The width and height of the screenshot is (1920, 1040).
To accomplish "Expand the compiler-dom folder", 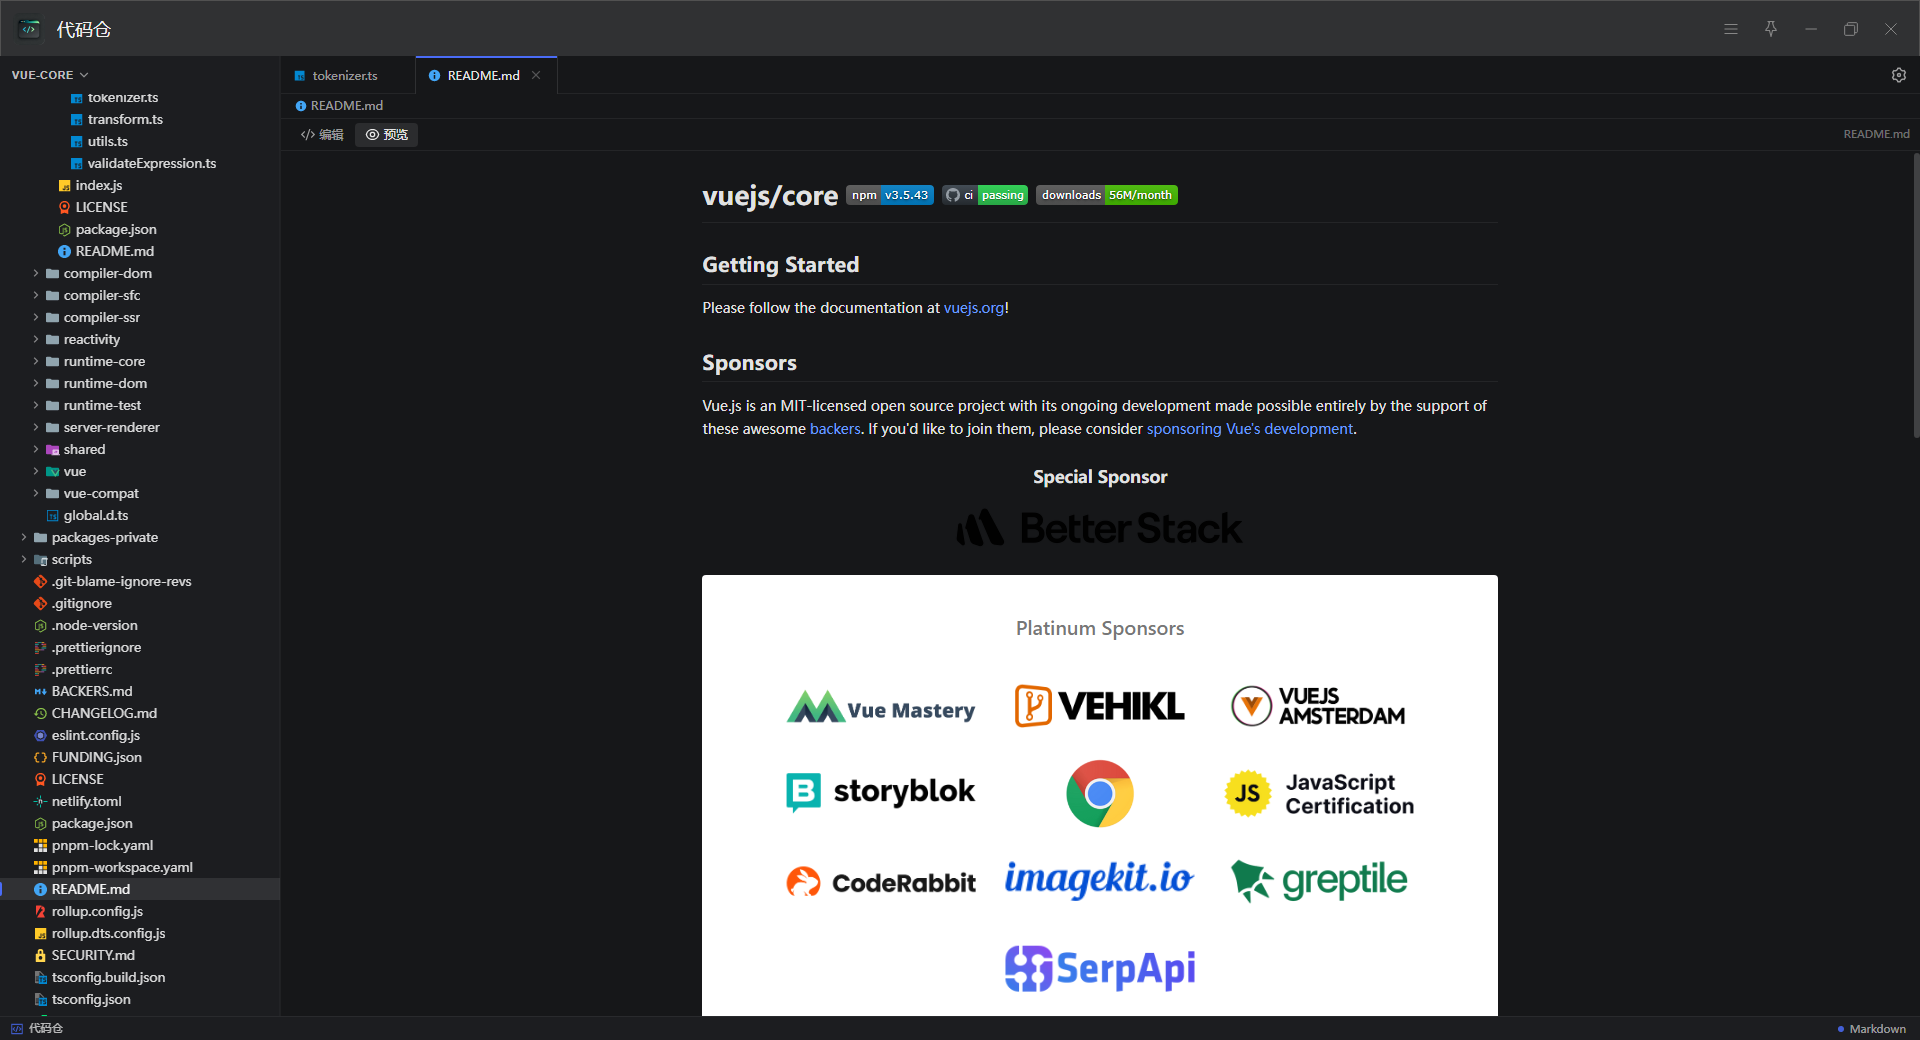I will 36,273.
